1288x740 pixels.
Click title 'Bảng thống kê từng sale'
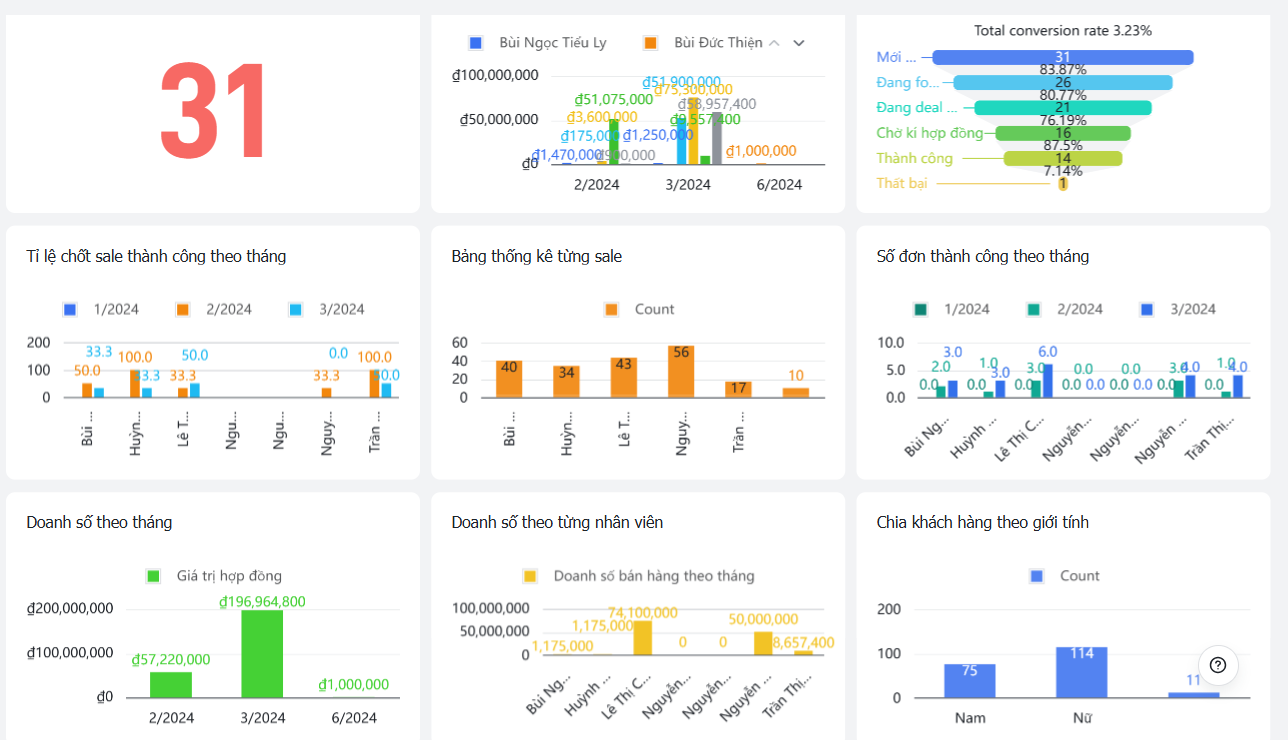pyautogui.click(x=537, y=256)
